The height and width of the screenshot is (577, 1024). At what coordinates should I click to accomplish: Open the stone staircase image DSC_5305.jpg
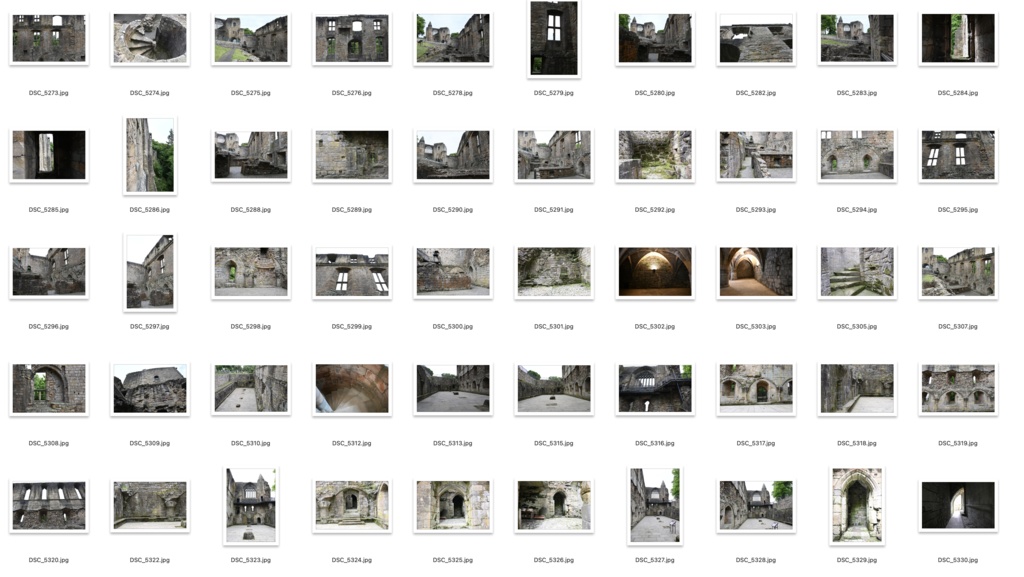[856, 271]
